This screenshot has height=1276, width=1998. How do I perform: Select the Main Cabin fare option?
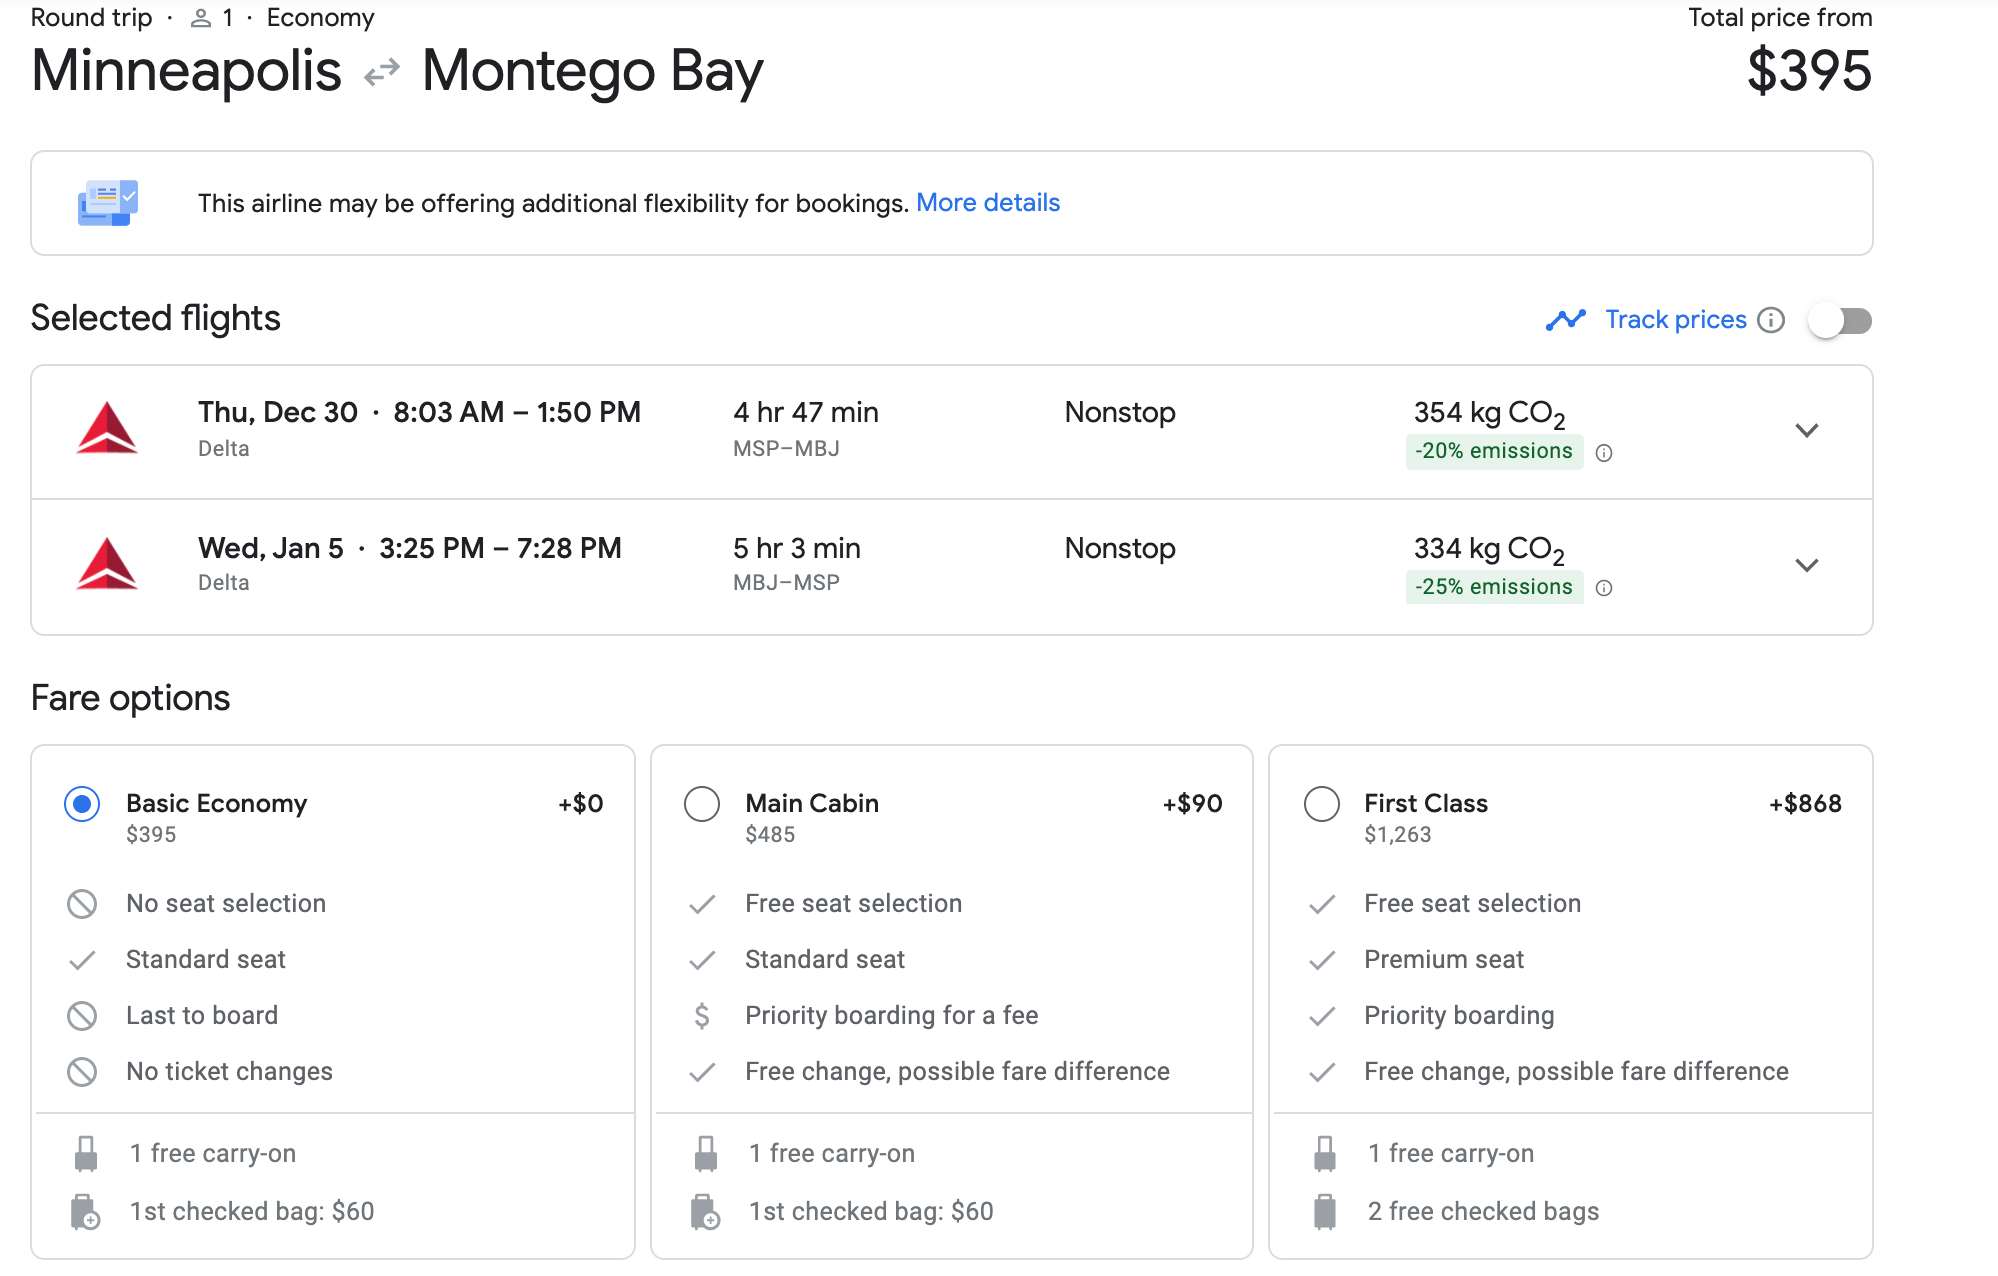coord(702,804)
